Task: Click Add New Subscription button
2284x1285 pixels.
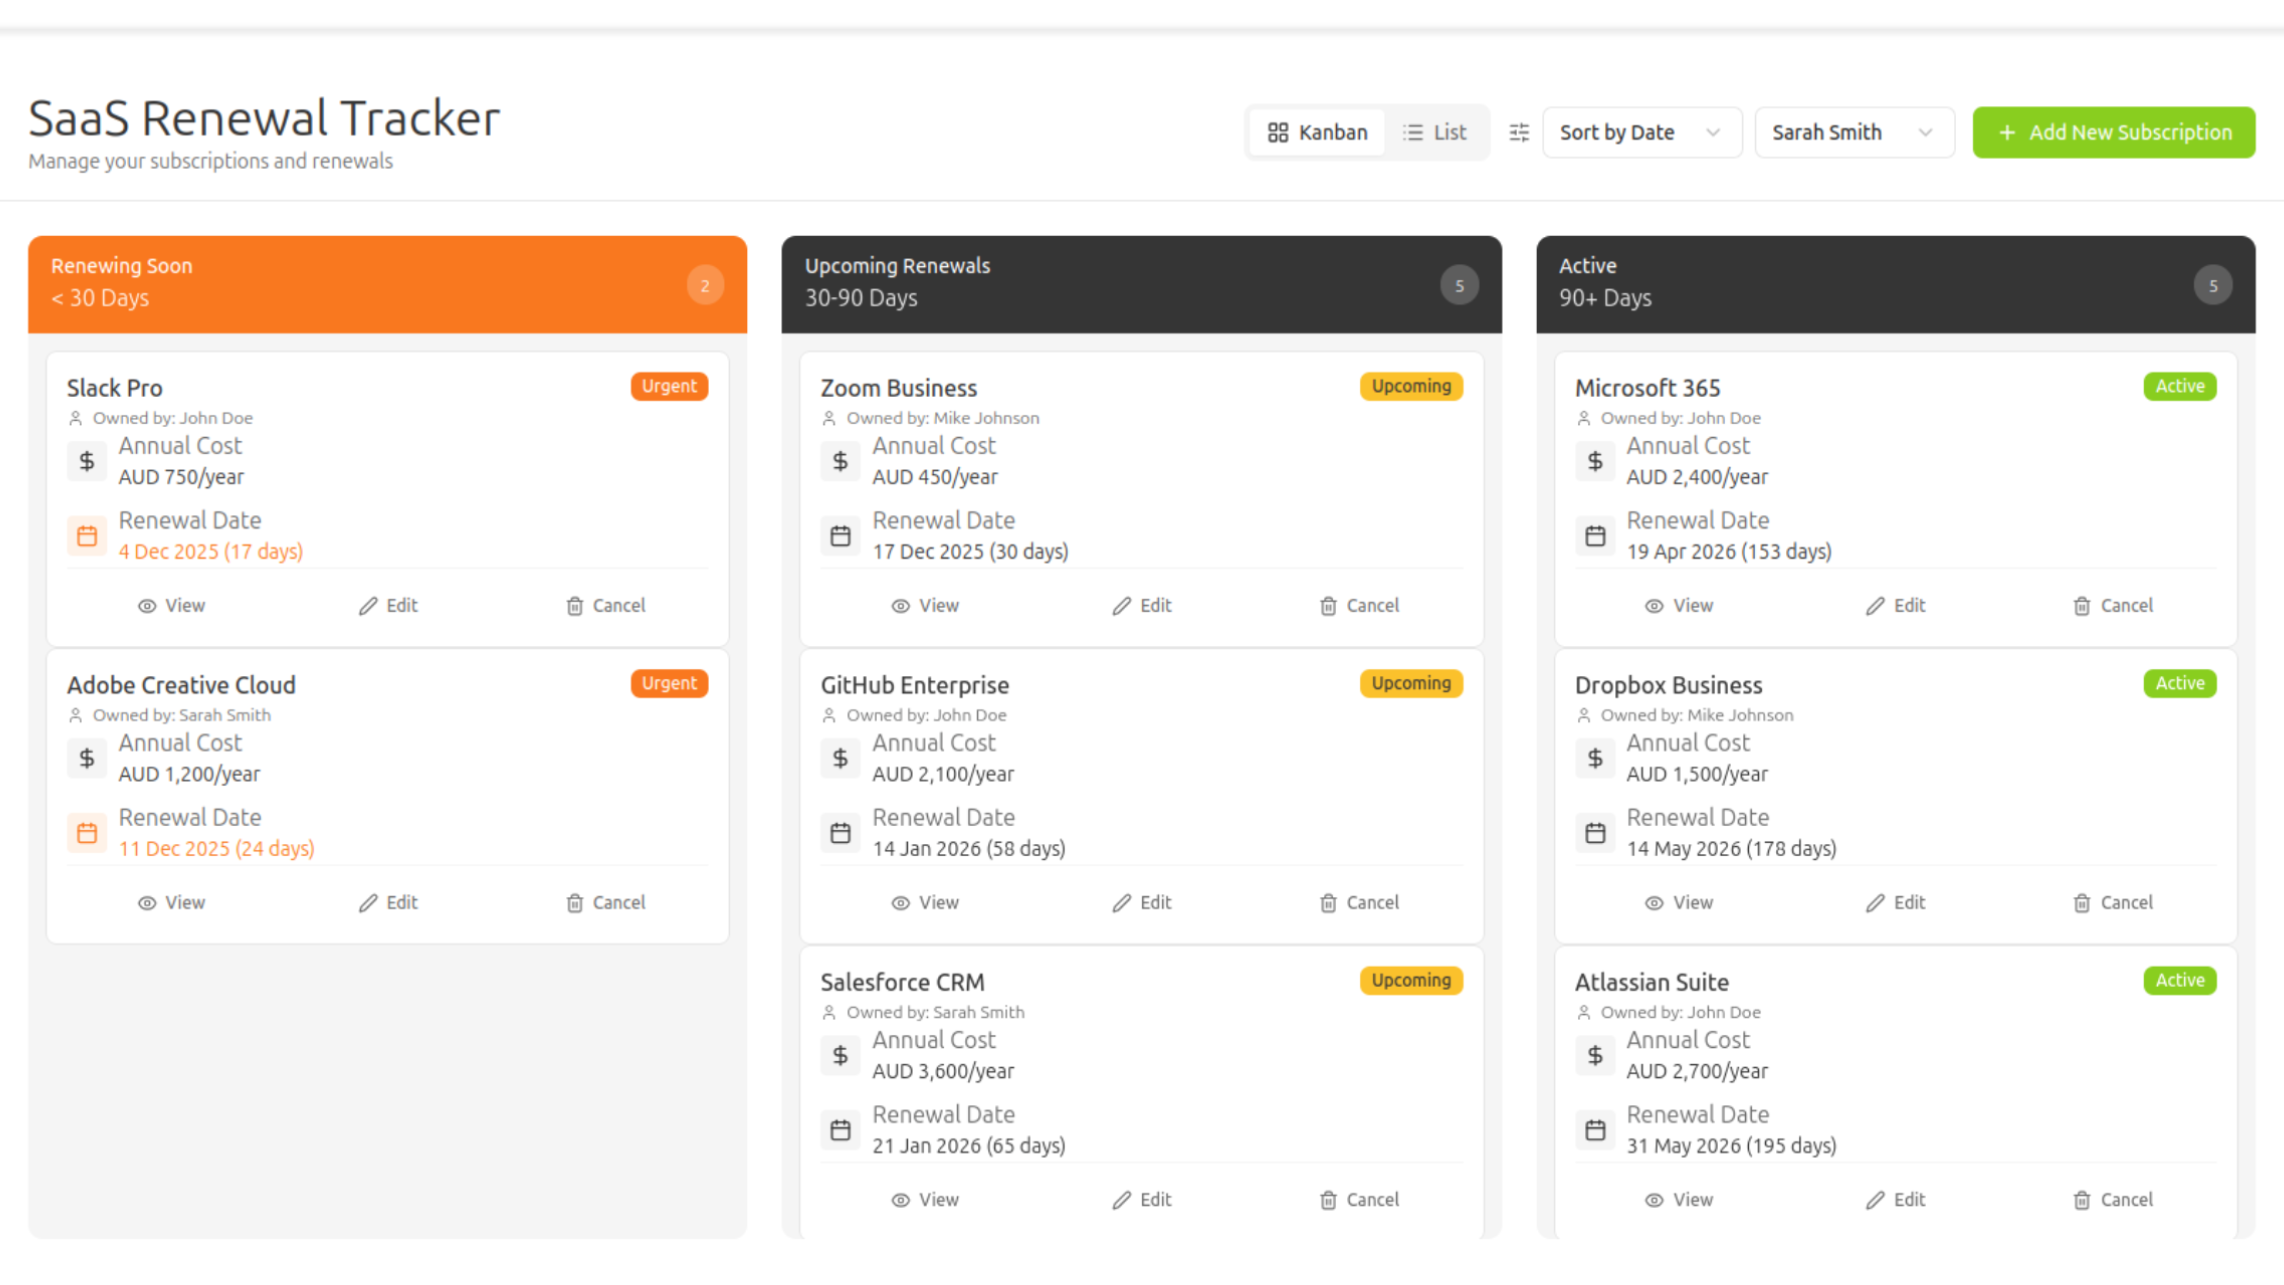Action: click(2113, 132)
